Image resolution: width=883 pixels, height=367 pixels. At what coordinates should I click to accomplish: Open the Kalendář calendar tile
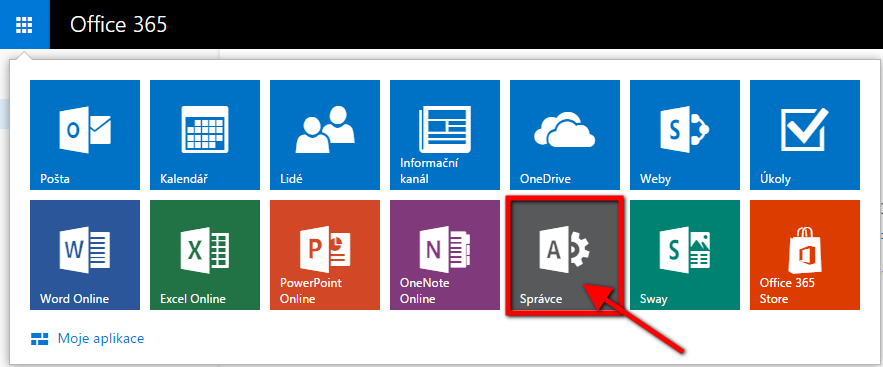tap(205, 135)
